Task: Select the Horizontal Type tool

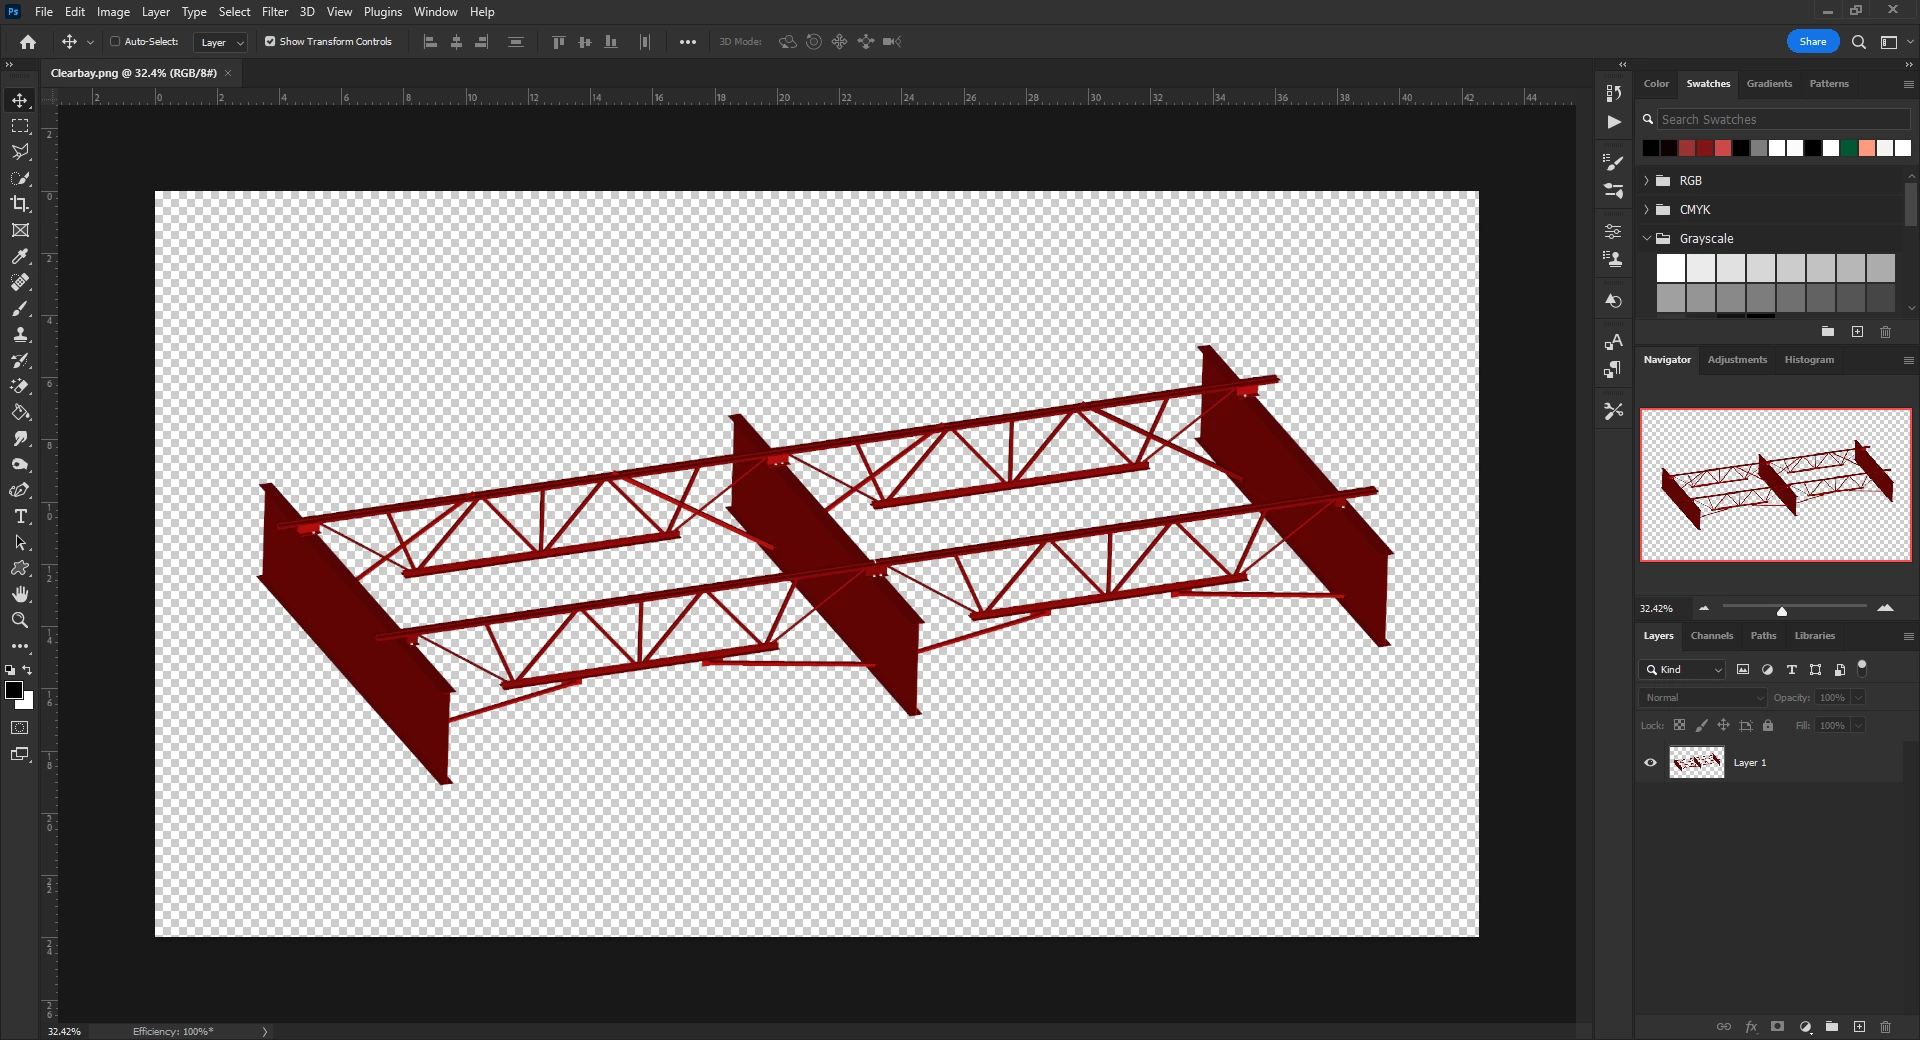Action: tap(20, 516)
